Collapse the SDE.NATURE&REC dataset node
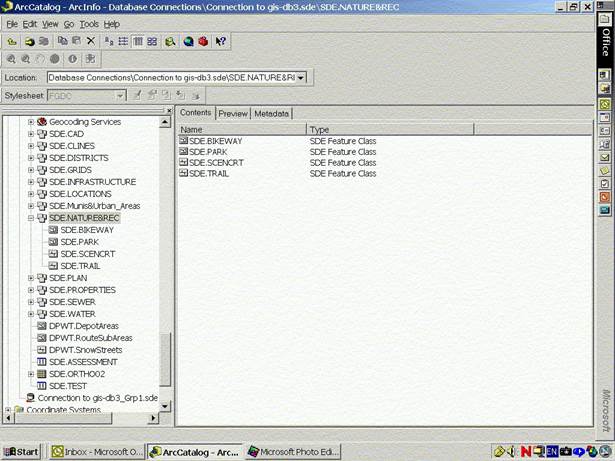Screen dimensions: 615x461 31,218
